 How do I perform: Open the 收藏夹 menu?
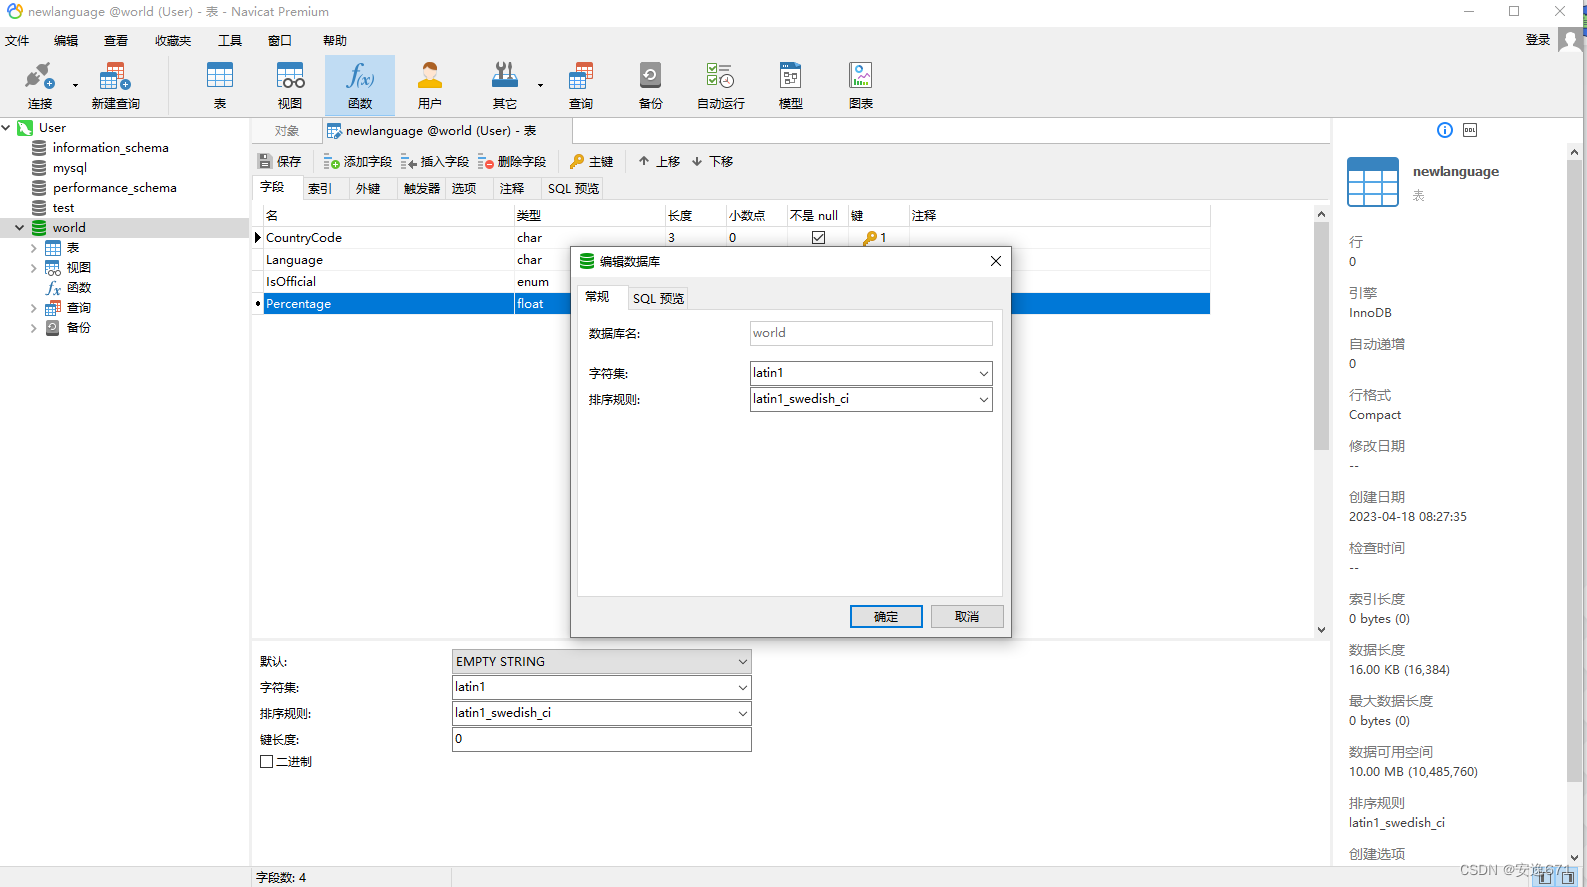[173, 41]
